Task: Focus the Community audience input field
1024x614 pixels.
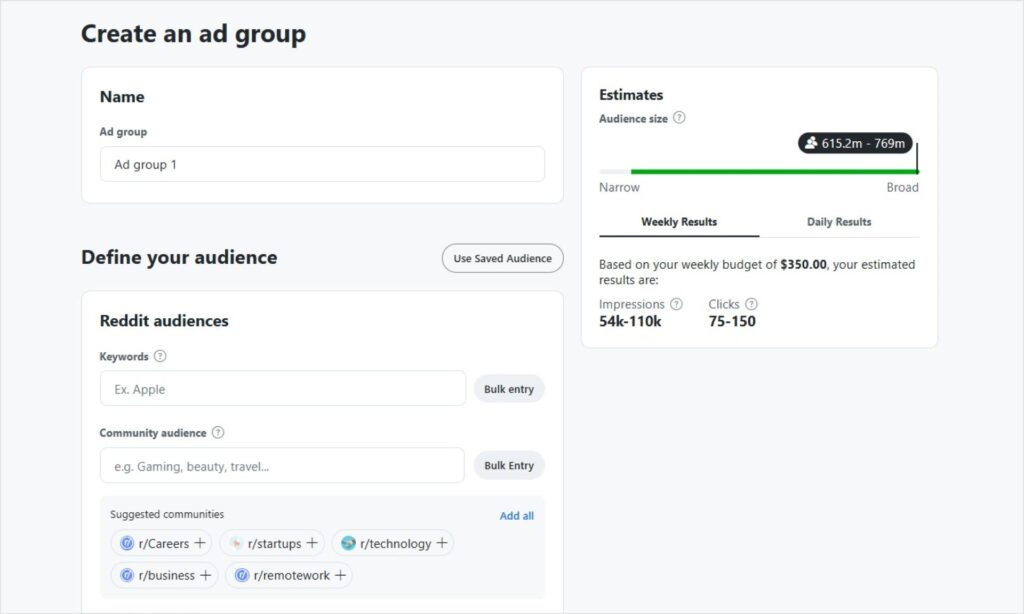Action: pyautogui.click(x=282, y=466)
